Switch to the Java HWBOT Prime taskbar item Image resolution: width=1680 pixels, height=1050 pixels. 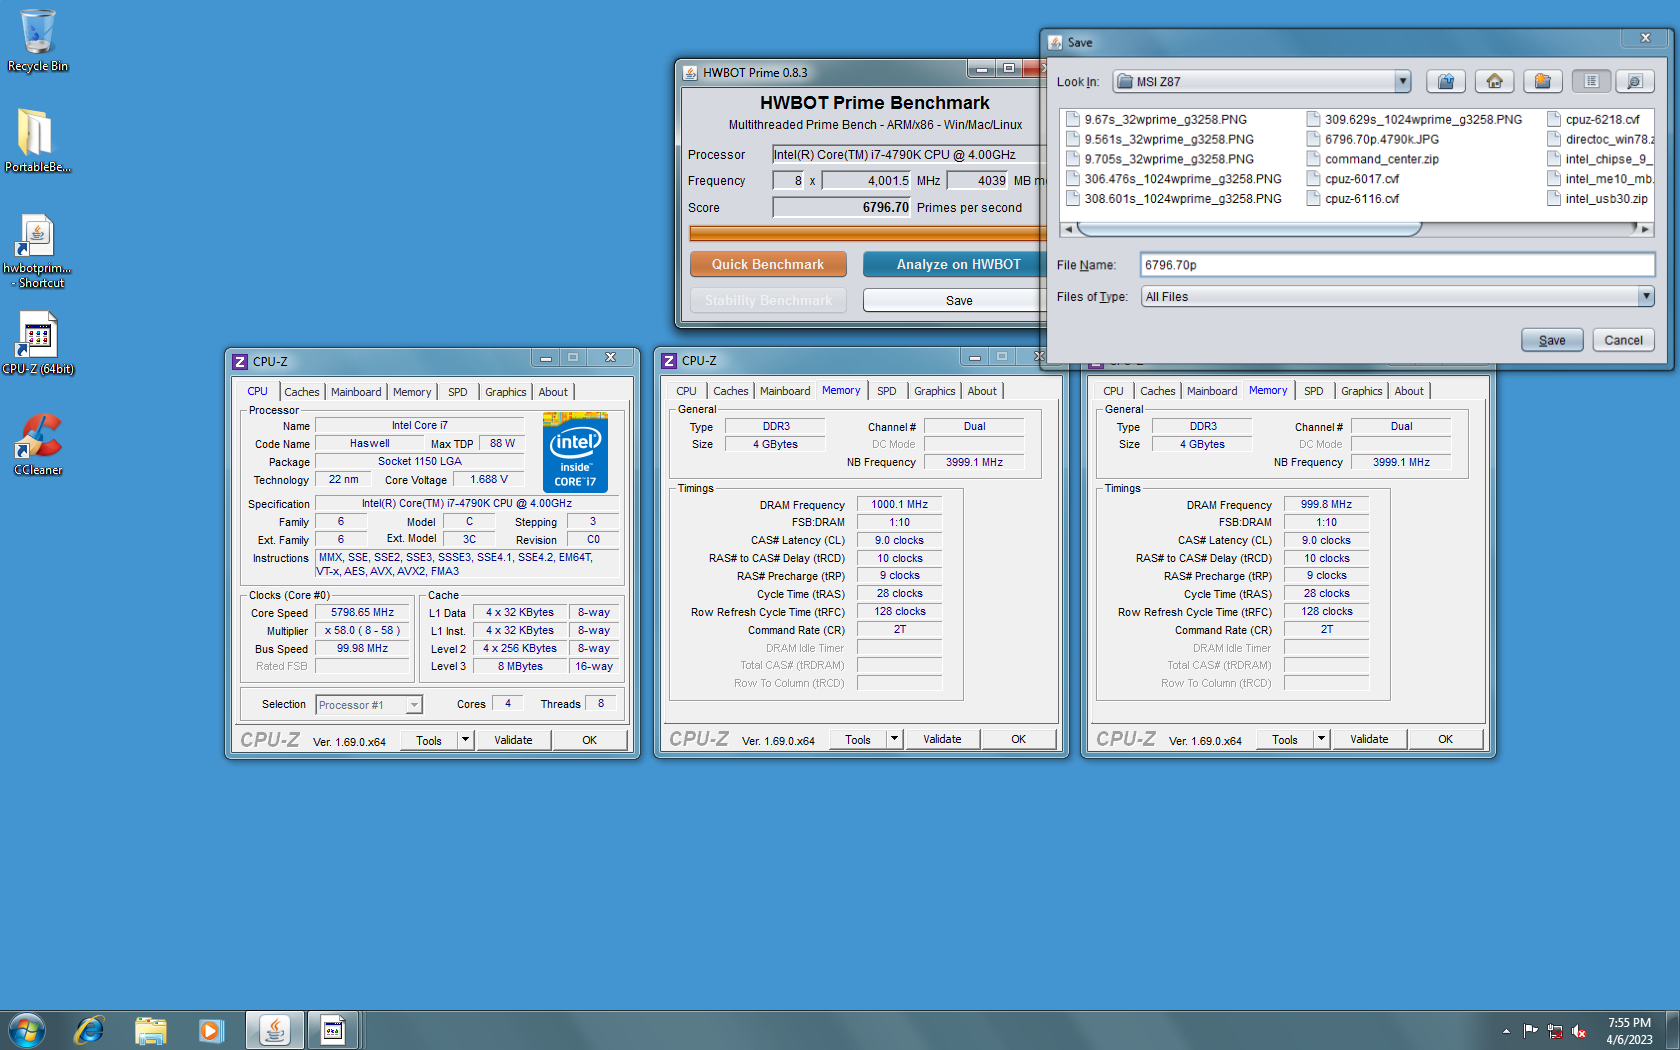[x=274, y=1030]
